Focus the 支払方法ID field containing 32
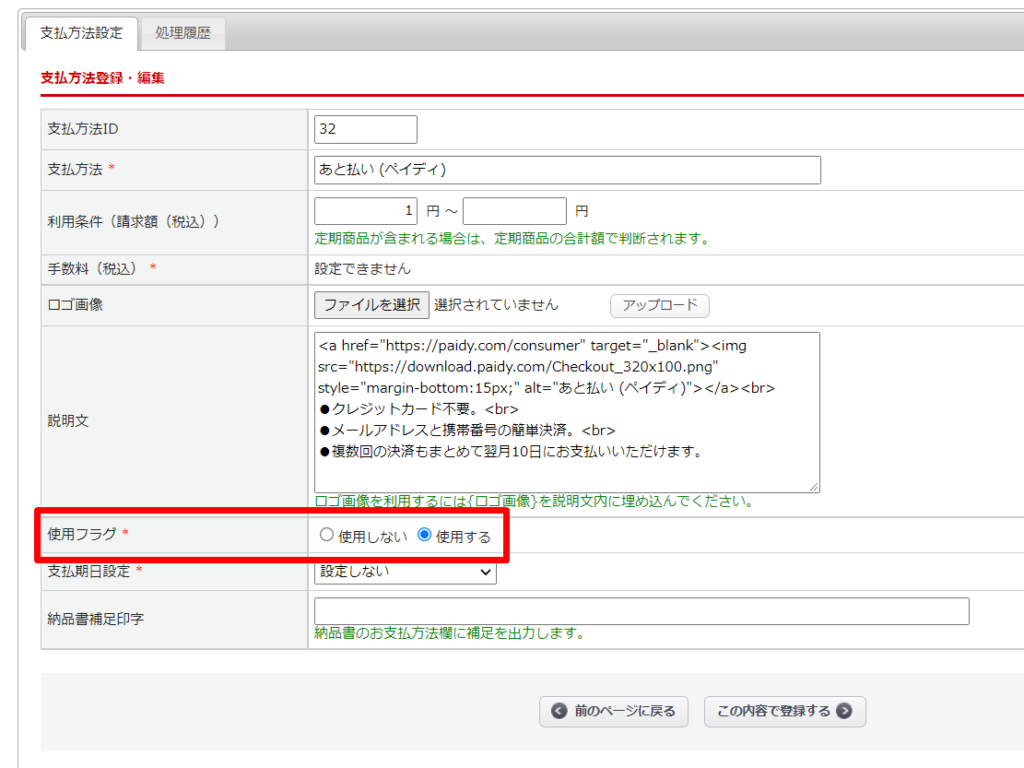Image resolution: width=1024 pixels, height=768 pixels. click(365, 130)
